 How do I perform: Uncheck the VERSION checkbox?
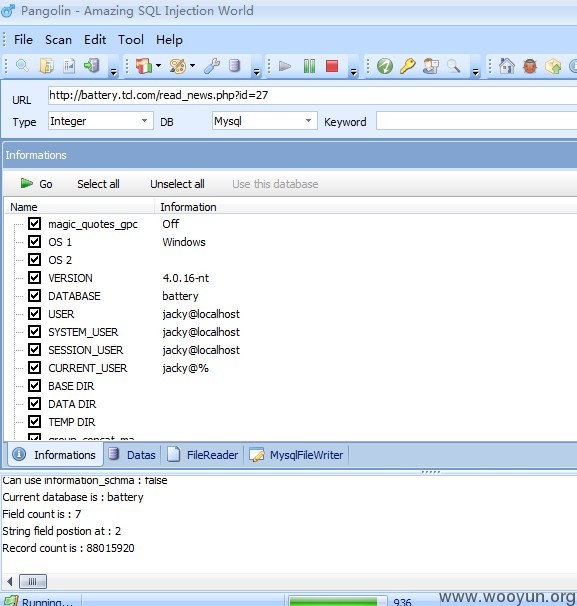[34, 277]
